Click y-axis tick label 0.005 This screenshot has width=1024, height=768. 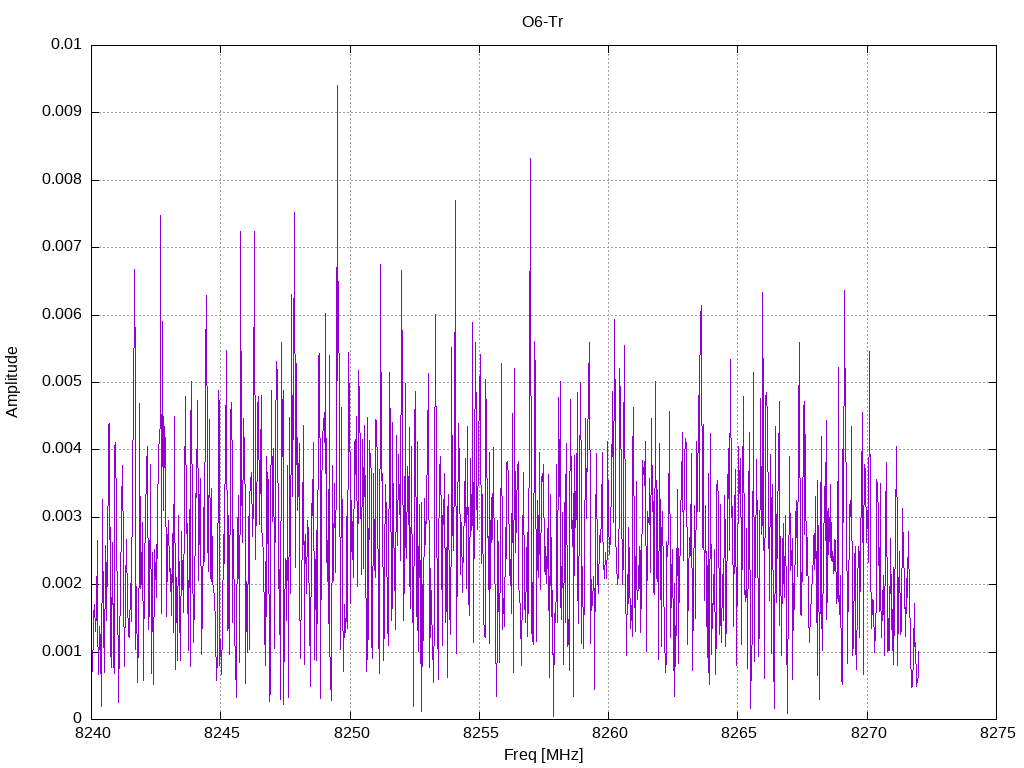click(x=62, y=382)
